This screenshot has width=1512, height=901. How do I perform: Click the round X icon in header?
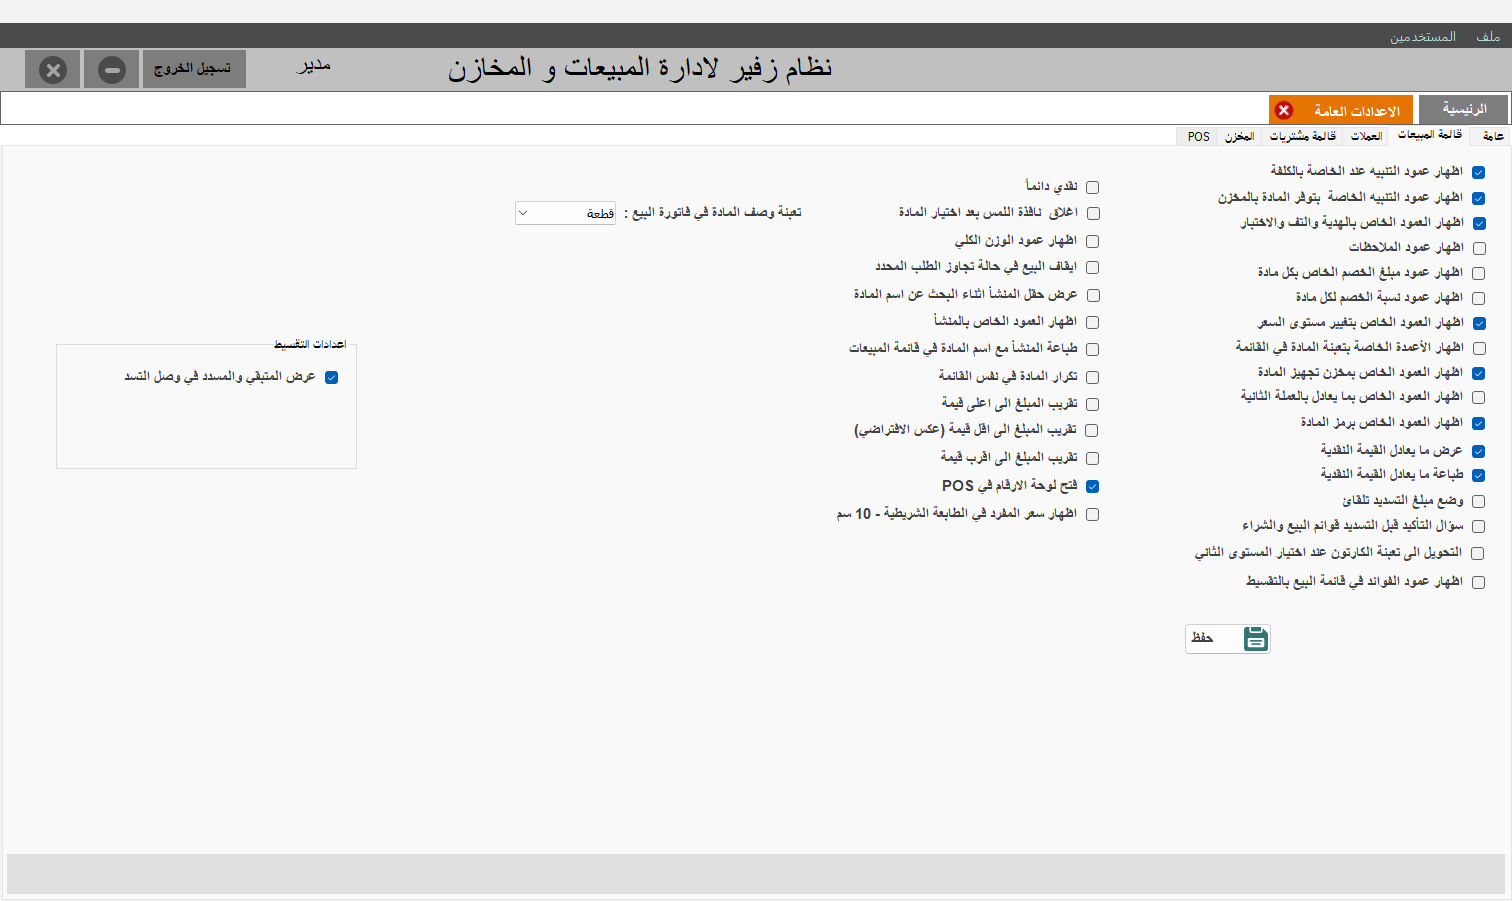coord(53,70)
